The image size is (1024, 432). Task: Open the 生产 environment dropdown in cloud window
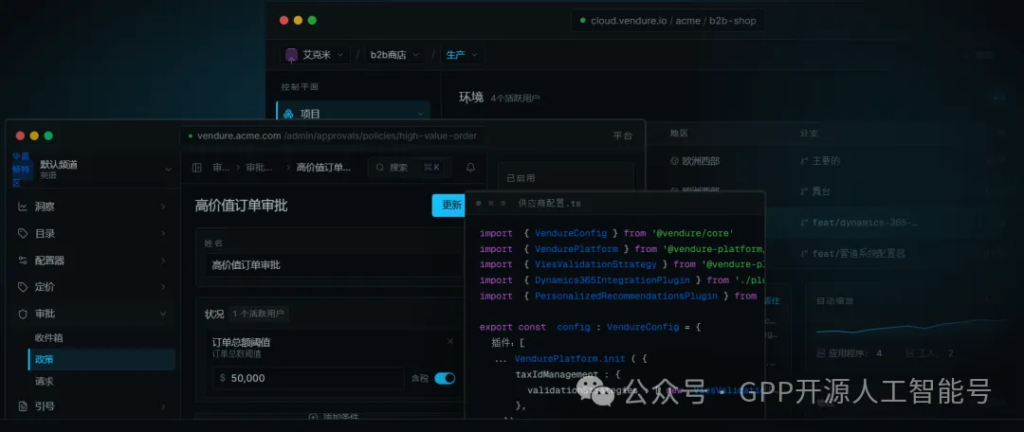click(462, 55)
